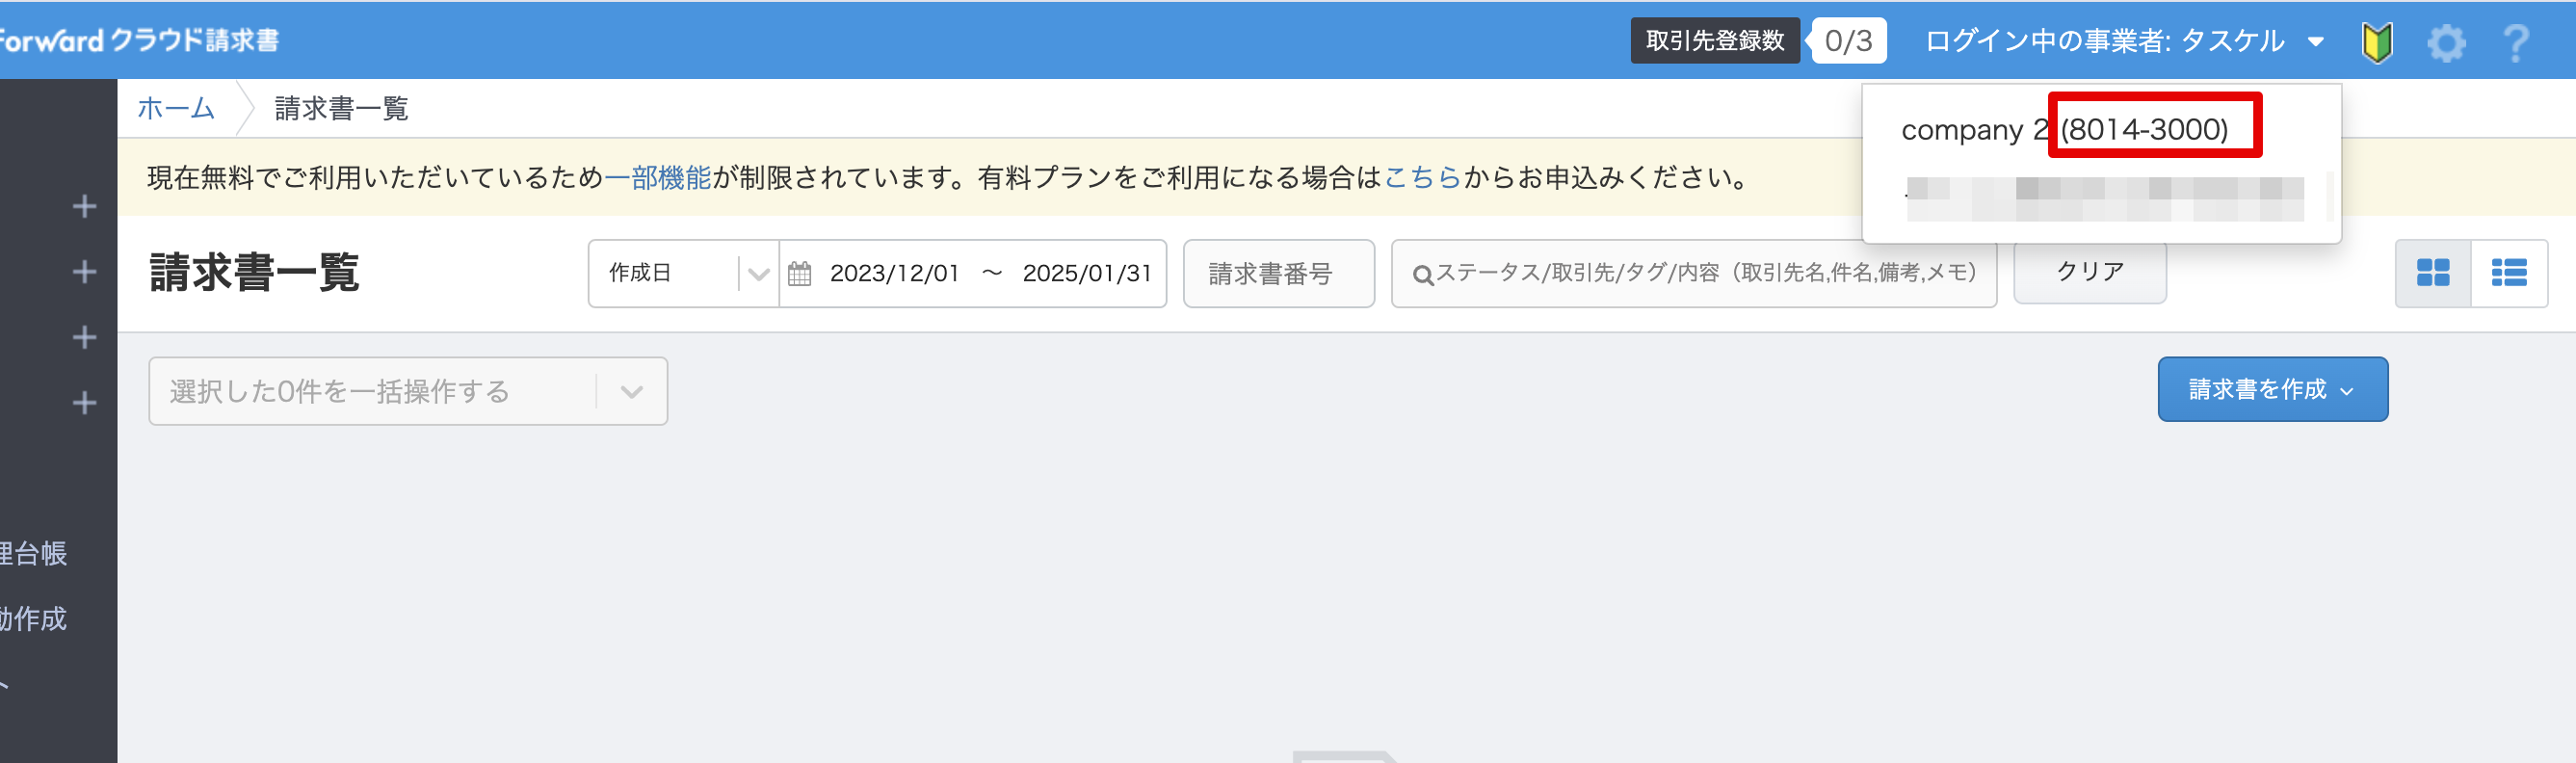Open the 作成日 date type dropdown

684,273
